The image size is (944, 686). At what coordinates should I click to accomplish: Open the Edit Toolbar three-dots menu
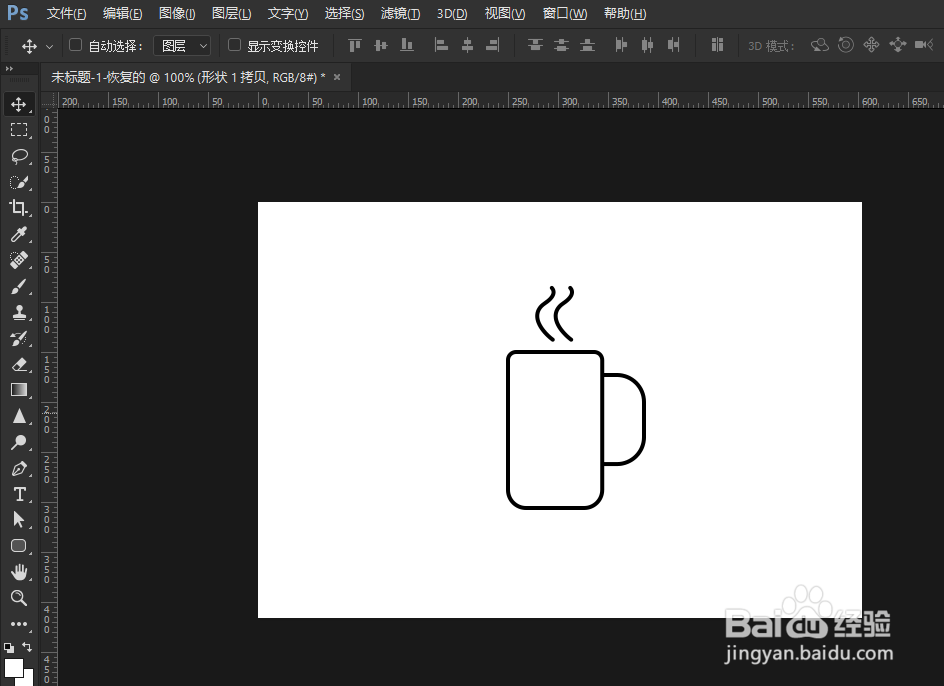pyautogui.click(x=19, y=624)
